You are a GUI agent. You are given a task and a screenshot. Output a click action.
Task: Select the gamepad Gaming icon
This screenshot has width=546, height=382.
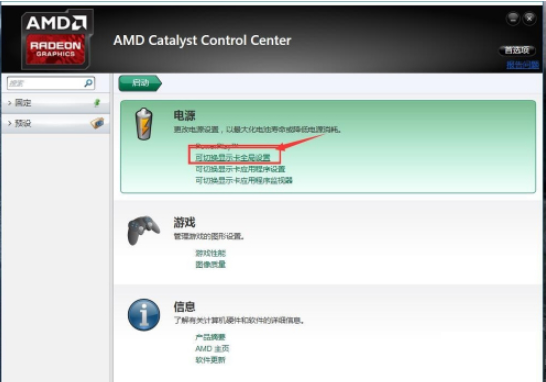[143, 230]
